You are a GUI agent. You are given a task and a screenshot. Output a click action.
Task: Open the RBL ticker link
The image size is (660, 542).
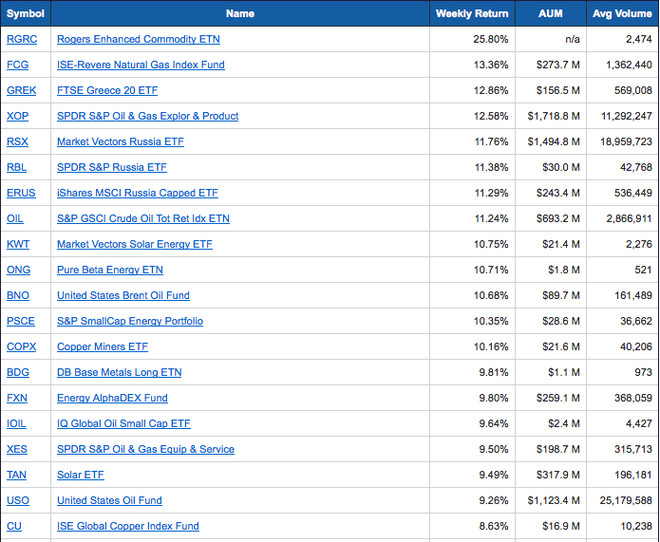click(16, 167)
